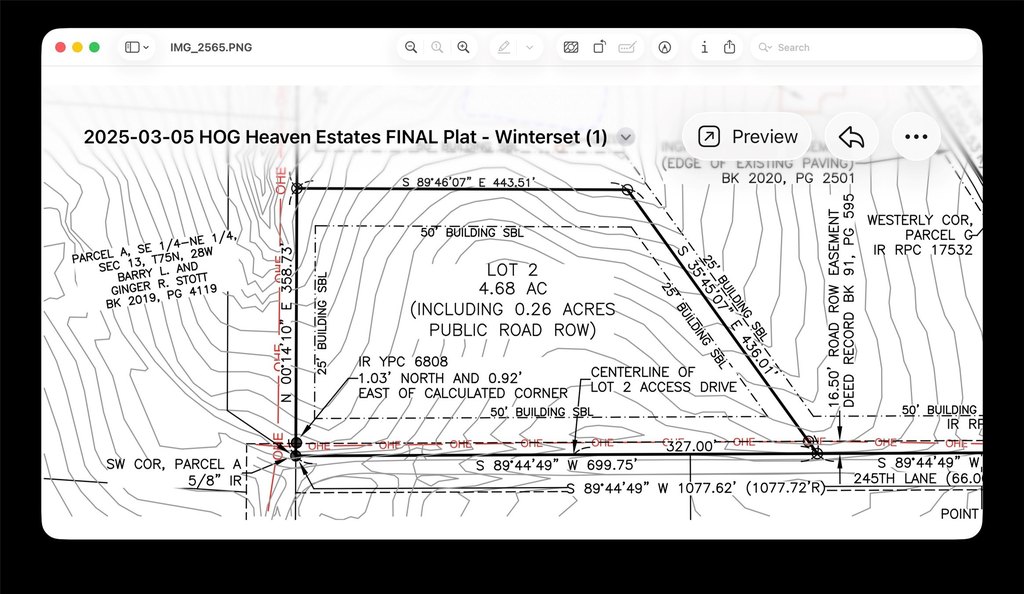Zoom in using the magnifier plus icon

[463, 47]
